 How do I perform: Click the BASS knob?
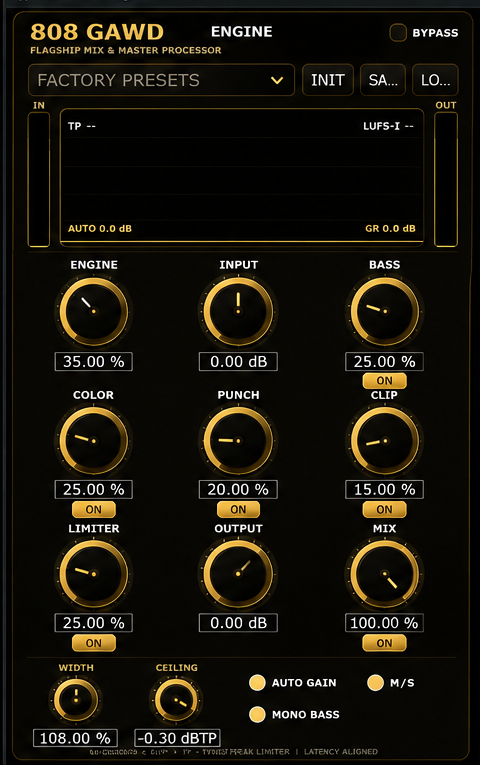point(384,311)
